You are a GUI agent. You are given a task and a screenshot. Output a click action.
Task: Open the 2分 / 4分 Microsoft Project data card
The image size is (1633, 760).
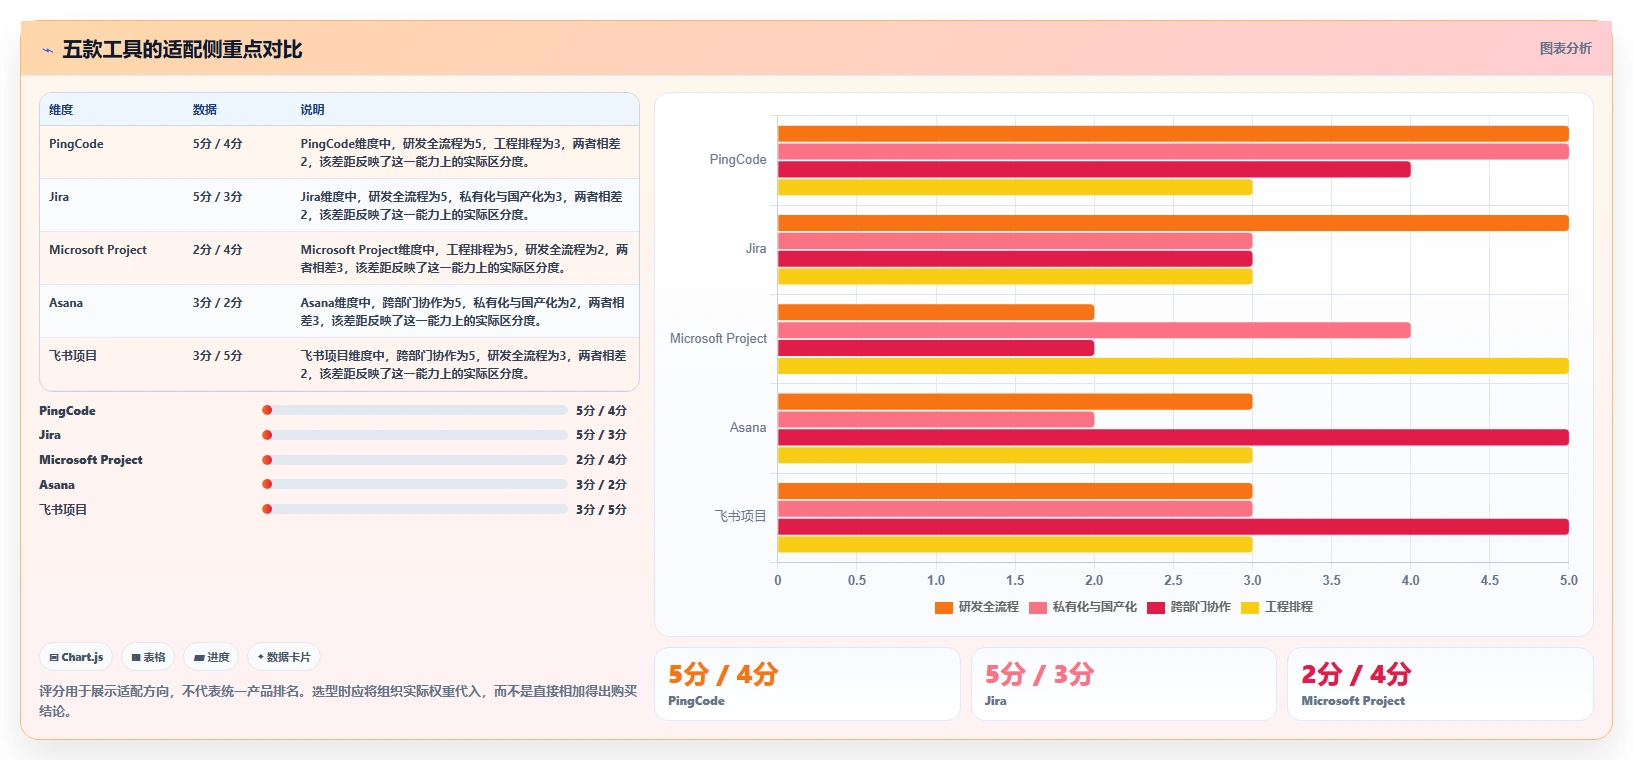pyautogui.click(x=1440, y=684)
